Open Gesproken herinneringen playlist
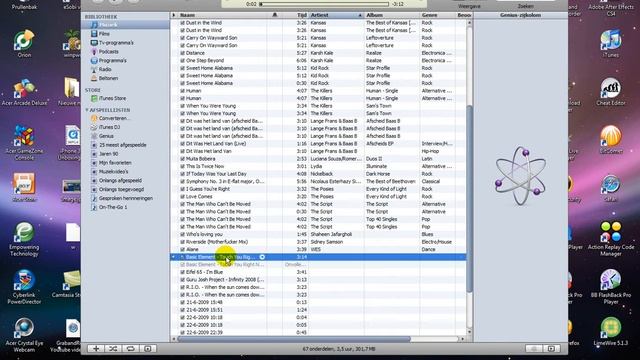640x360 pixels. pyautogui.click(x=126, y=198)
